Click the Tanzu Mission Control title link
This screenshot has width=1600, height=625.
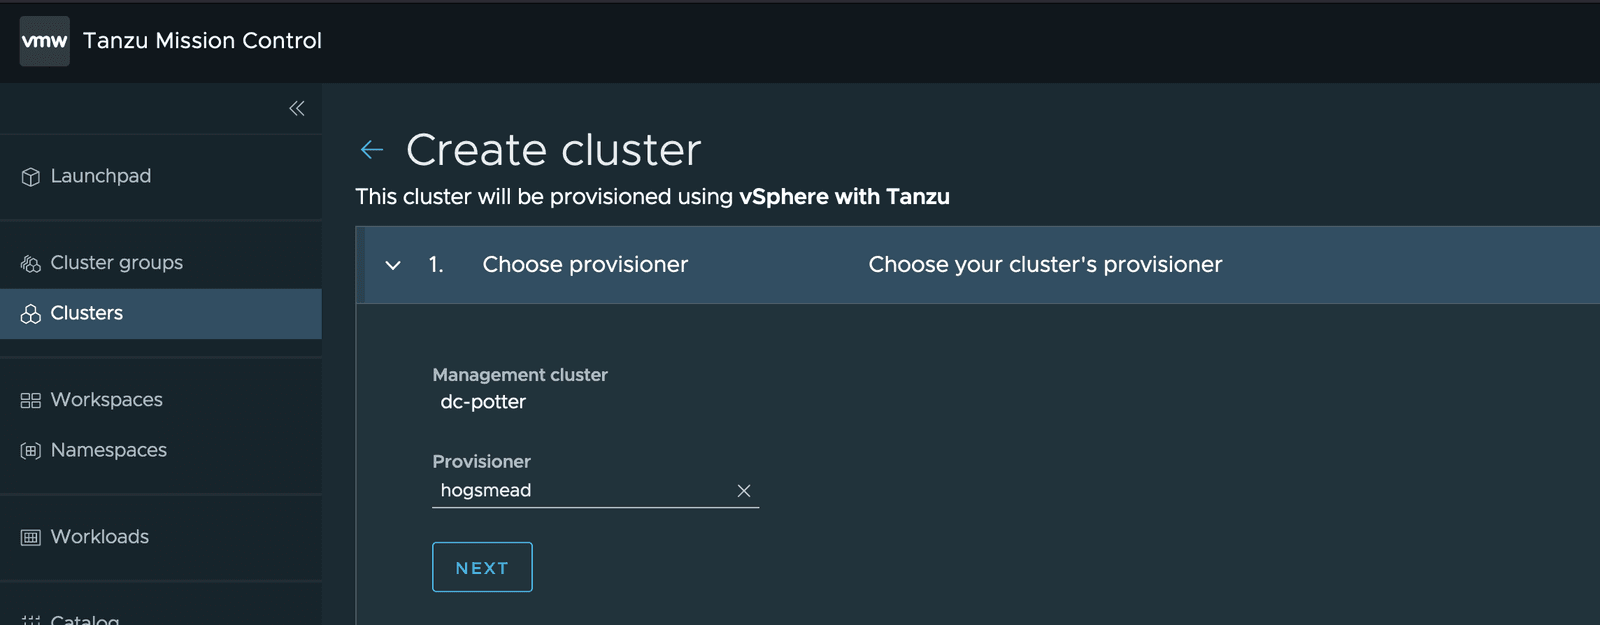201,40
